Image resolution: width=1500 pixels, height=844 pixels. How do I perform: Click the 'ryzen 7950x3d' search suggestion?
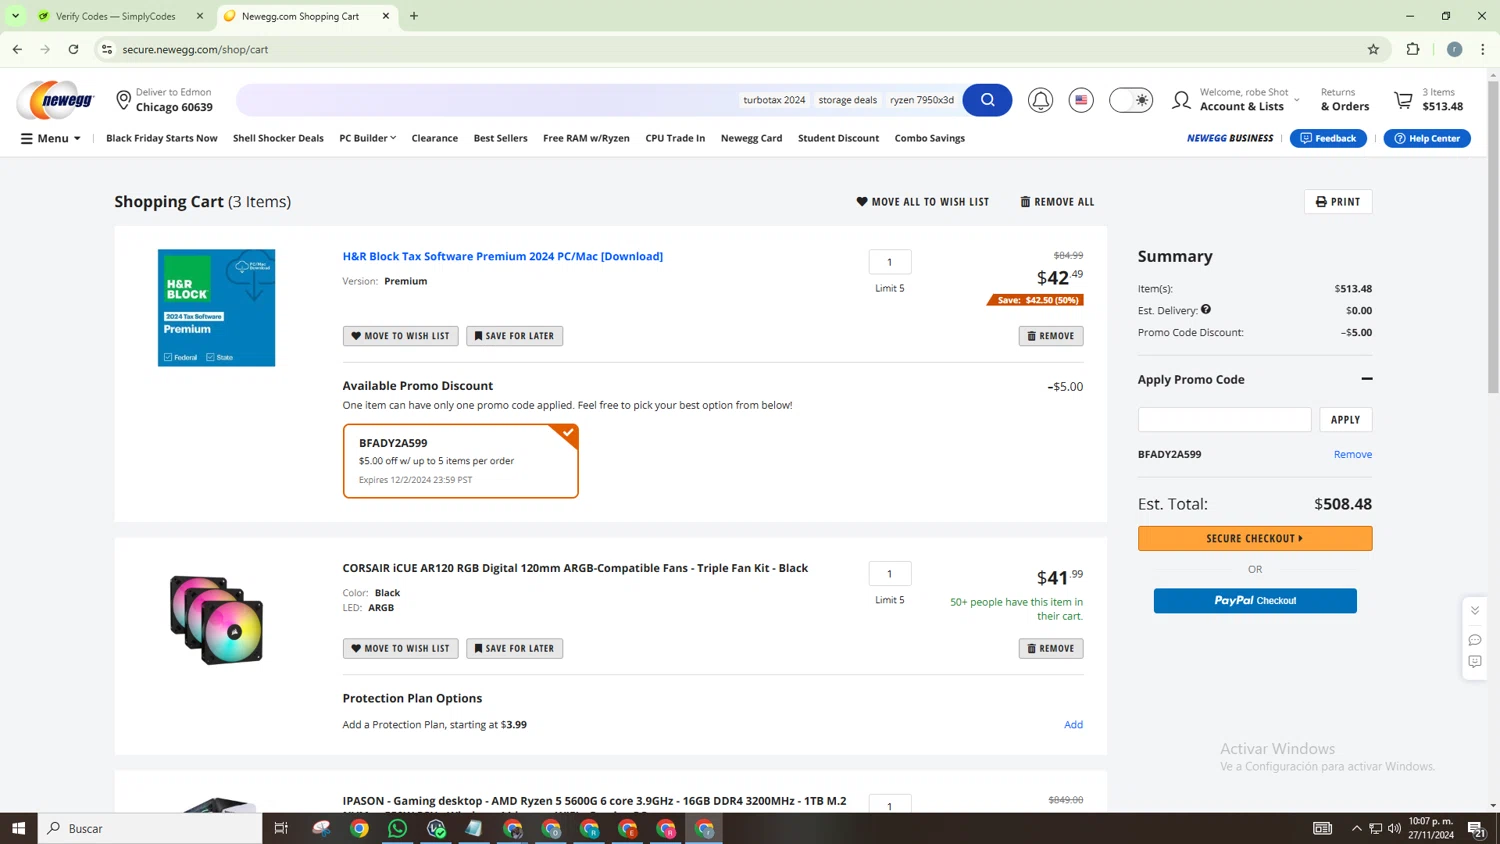[x=922, y=100]
